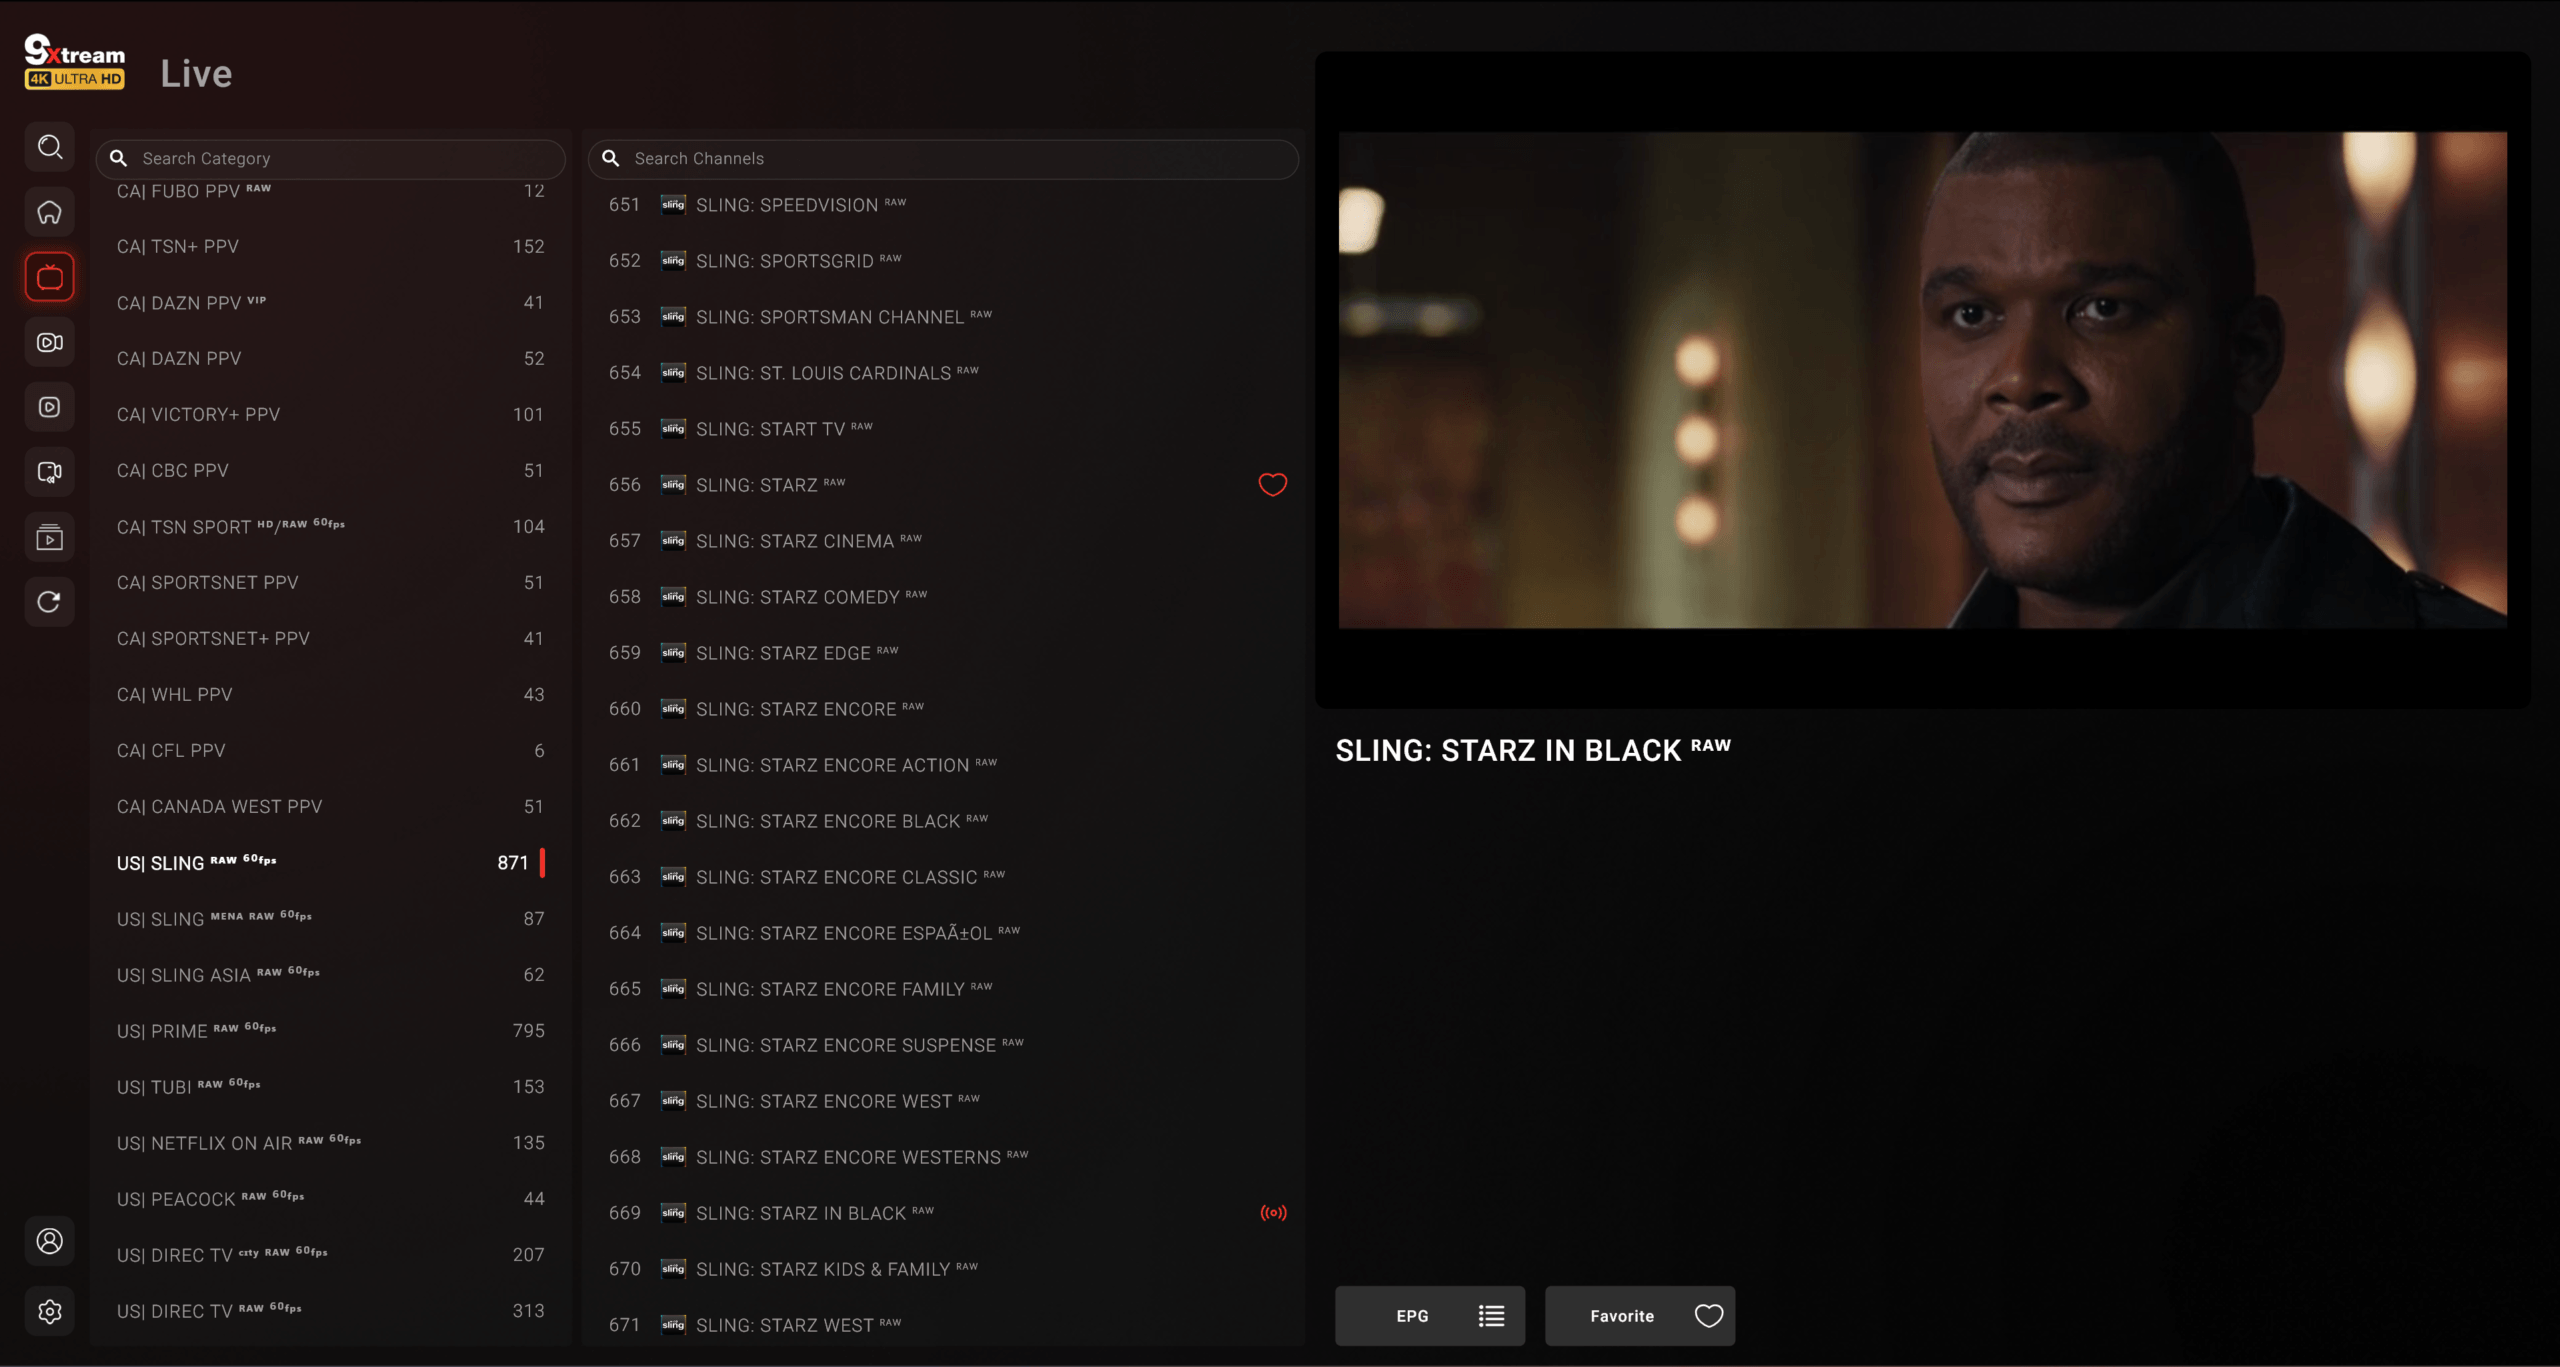Open the movies play sidebar icon

[49, 407]
